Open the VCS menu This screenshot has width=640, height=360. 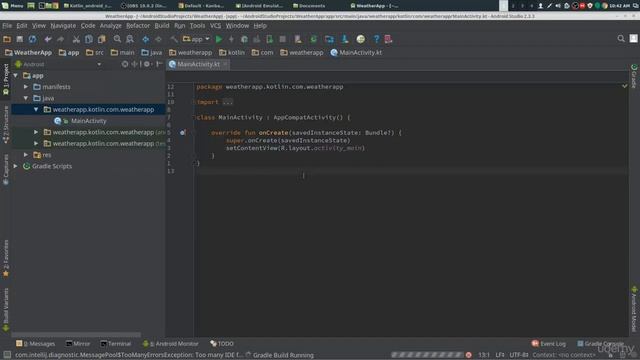pyautogui.click(x=216, y=26)
